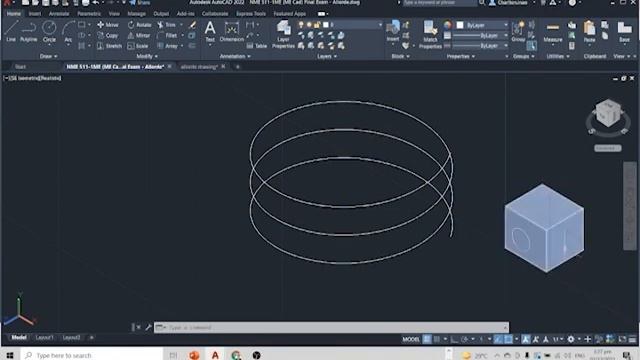
Task: Open the Home ribbon tab
Action: click(13, 13)
